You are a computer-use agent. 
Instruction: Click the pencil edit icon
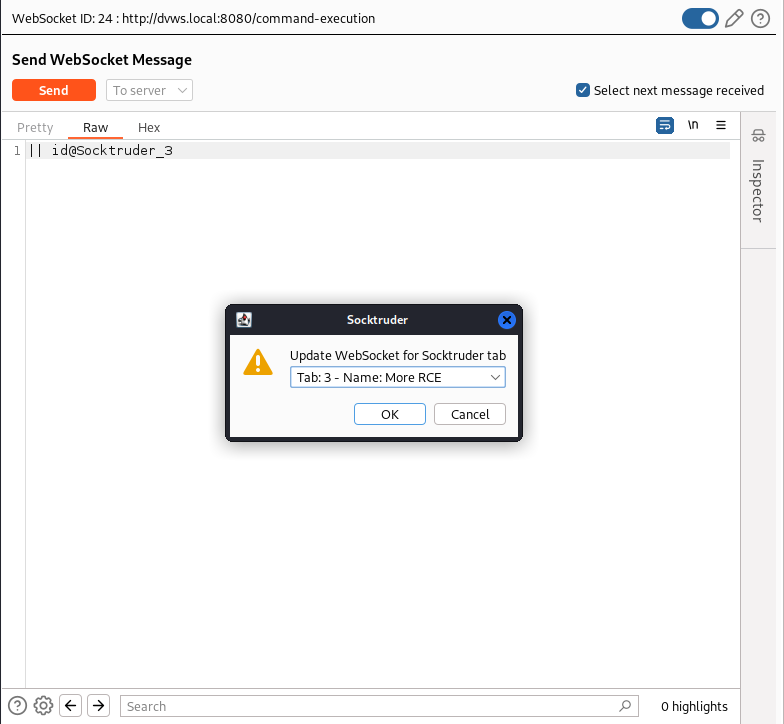click(x=734, y=18)
